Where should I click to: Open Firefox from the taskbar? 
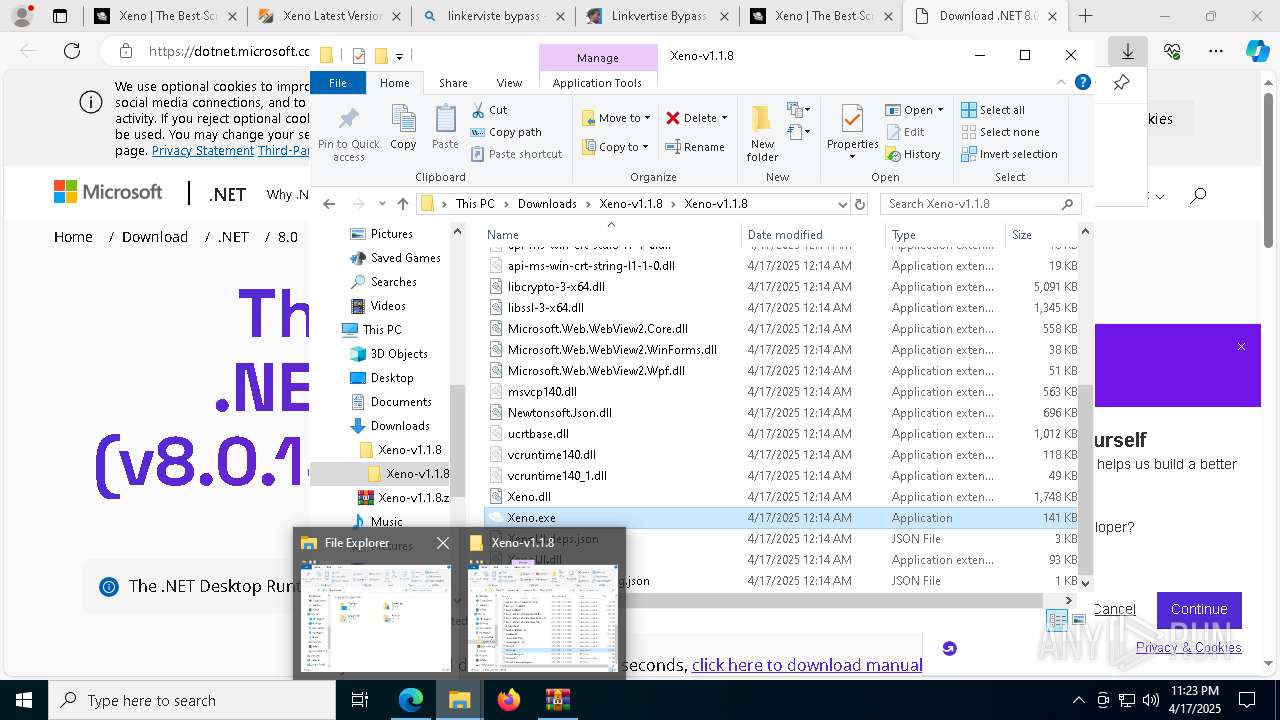pos(509,700)
